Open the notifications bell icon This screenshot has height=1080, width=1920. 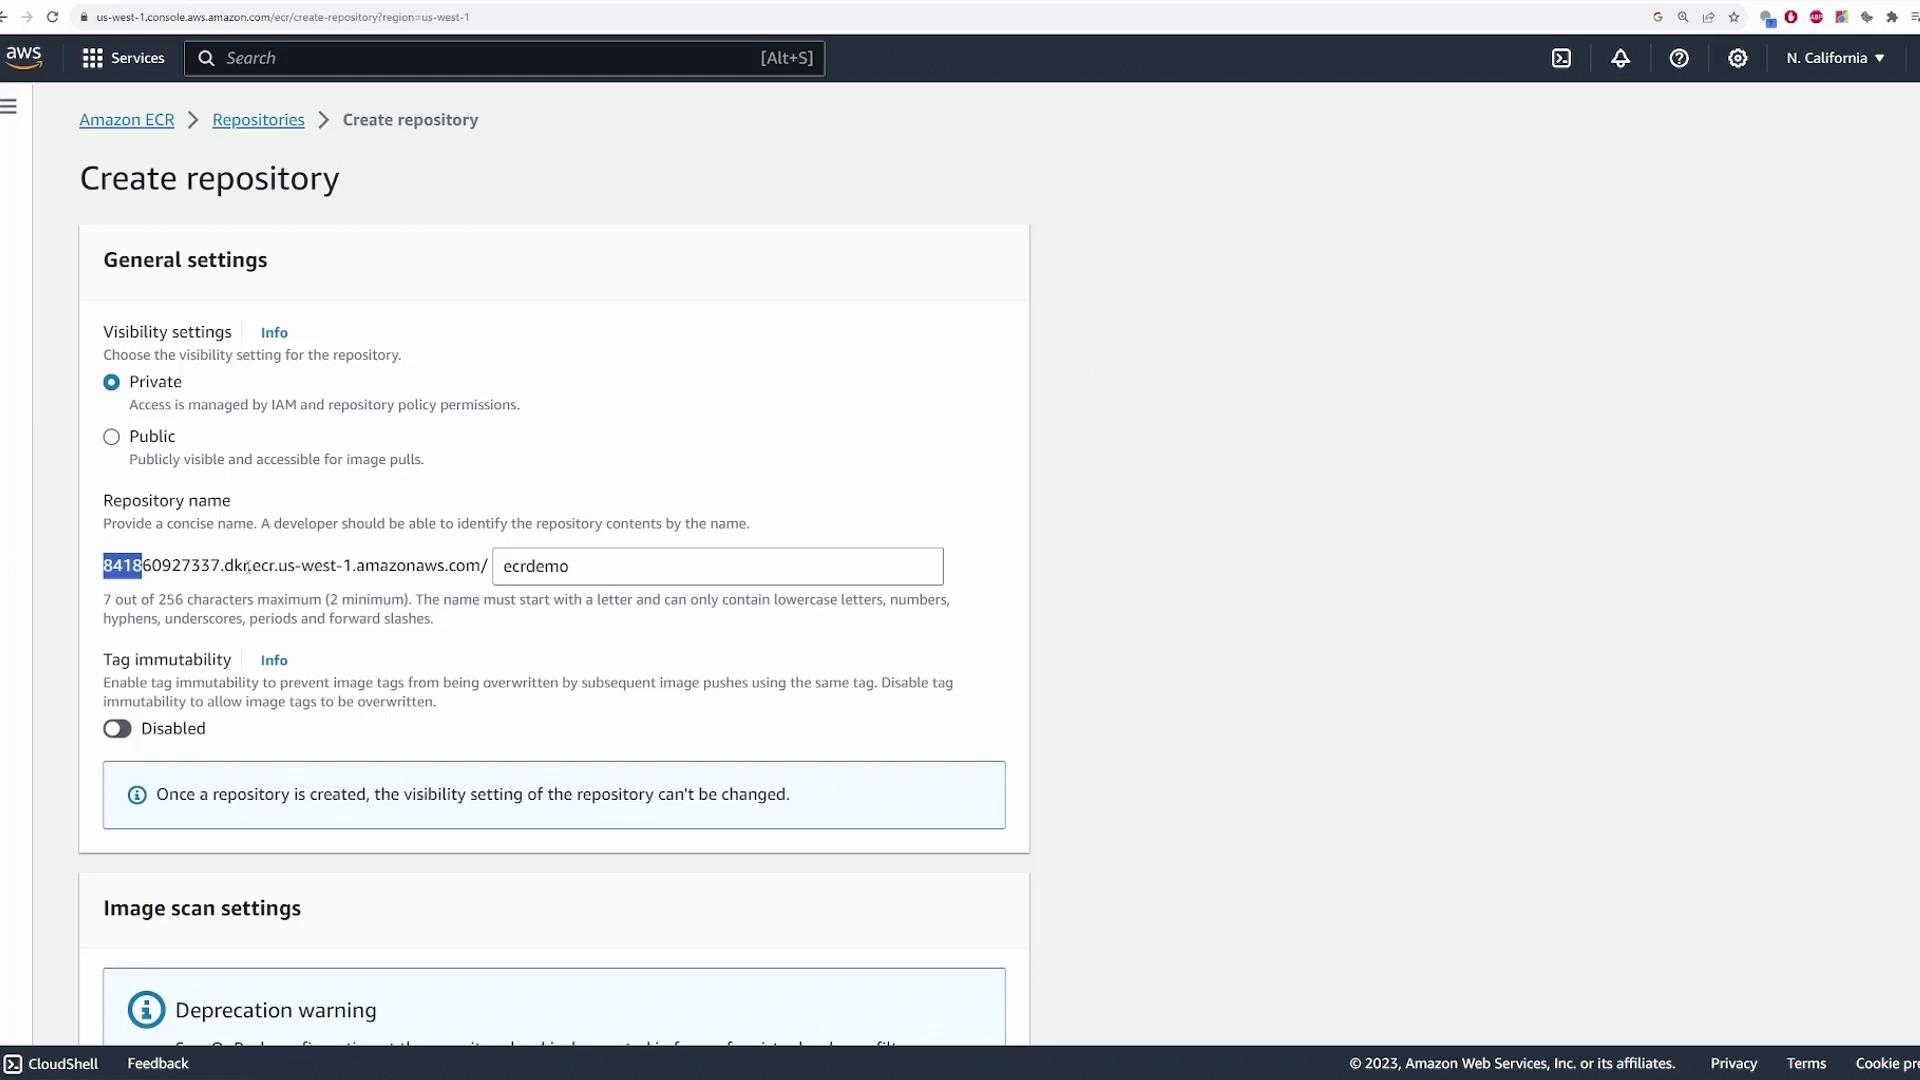(x=1620, y=58)
